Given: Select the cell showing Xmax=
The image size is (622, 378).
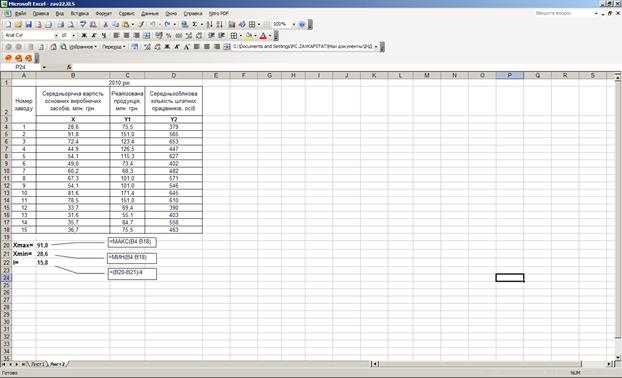Looking at the screenshot, I should point(23,246).
